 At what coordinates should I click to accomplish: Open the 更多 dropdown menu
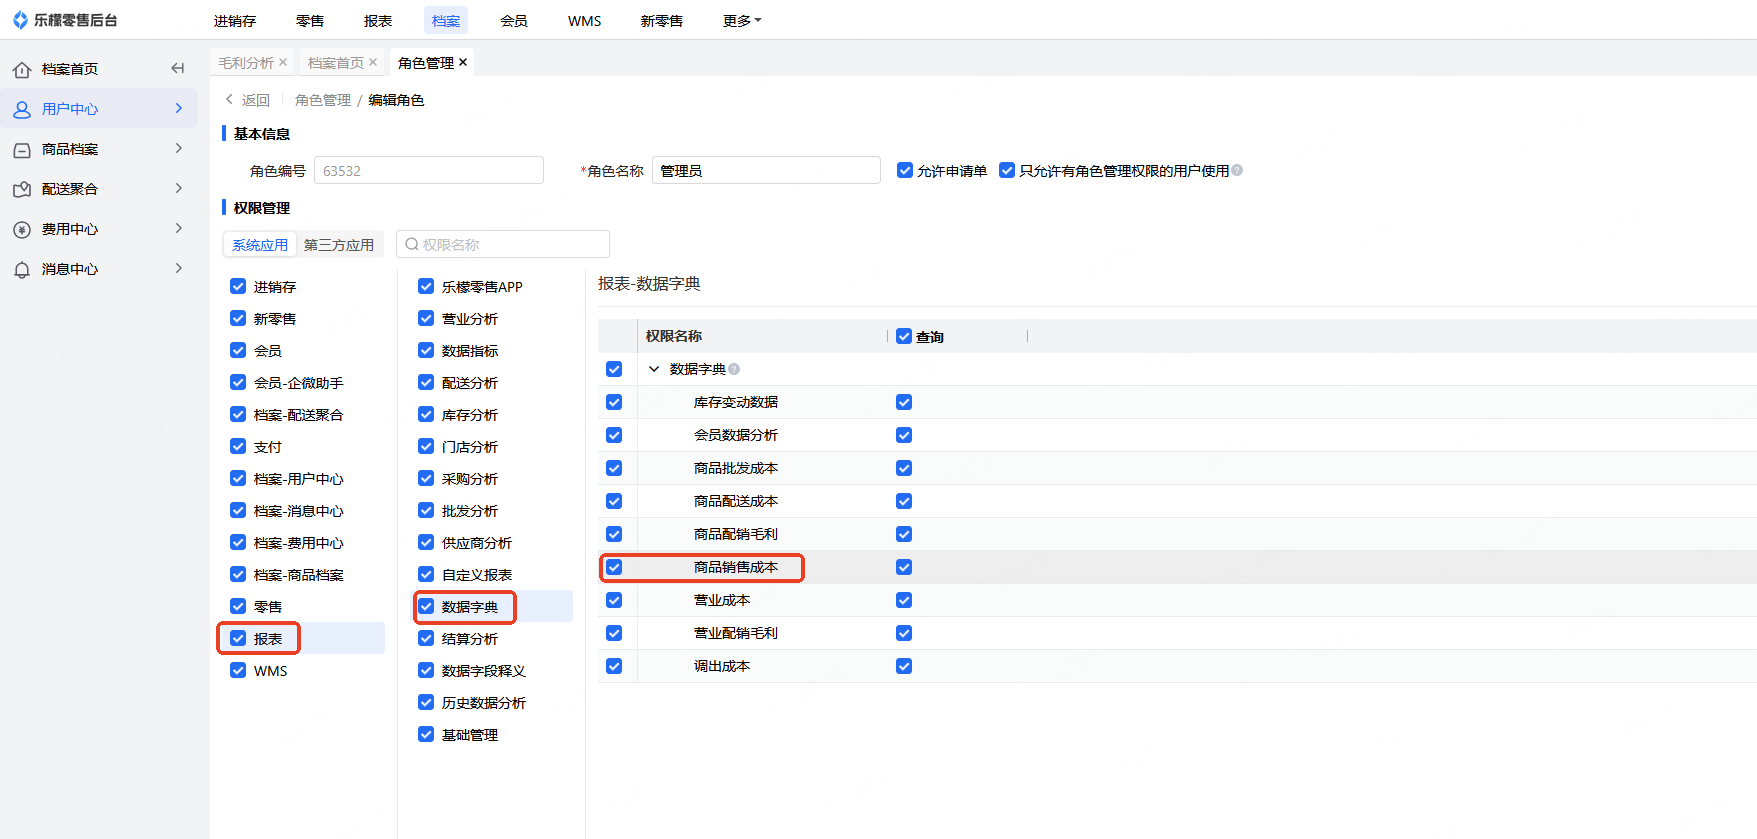pyautogui.click(x=741, y=21)
